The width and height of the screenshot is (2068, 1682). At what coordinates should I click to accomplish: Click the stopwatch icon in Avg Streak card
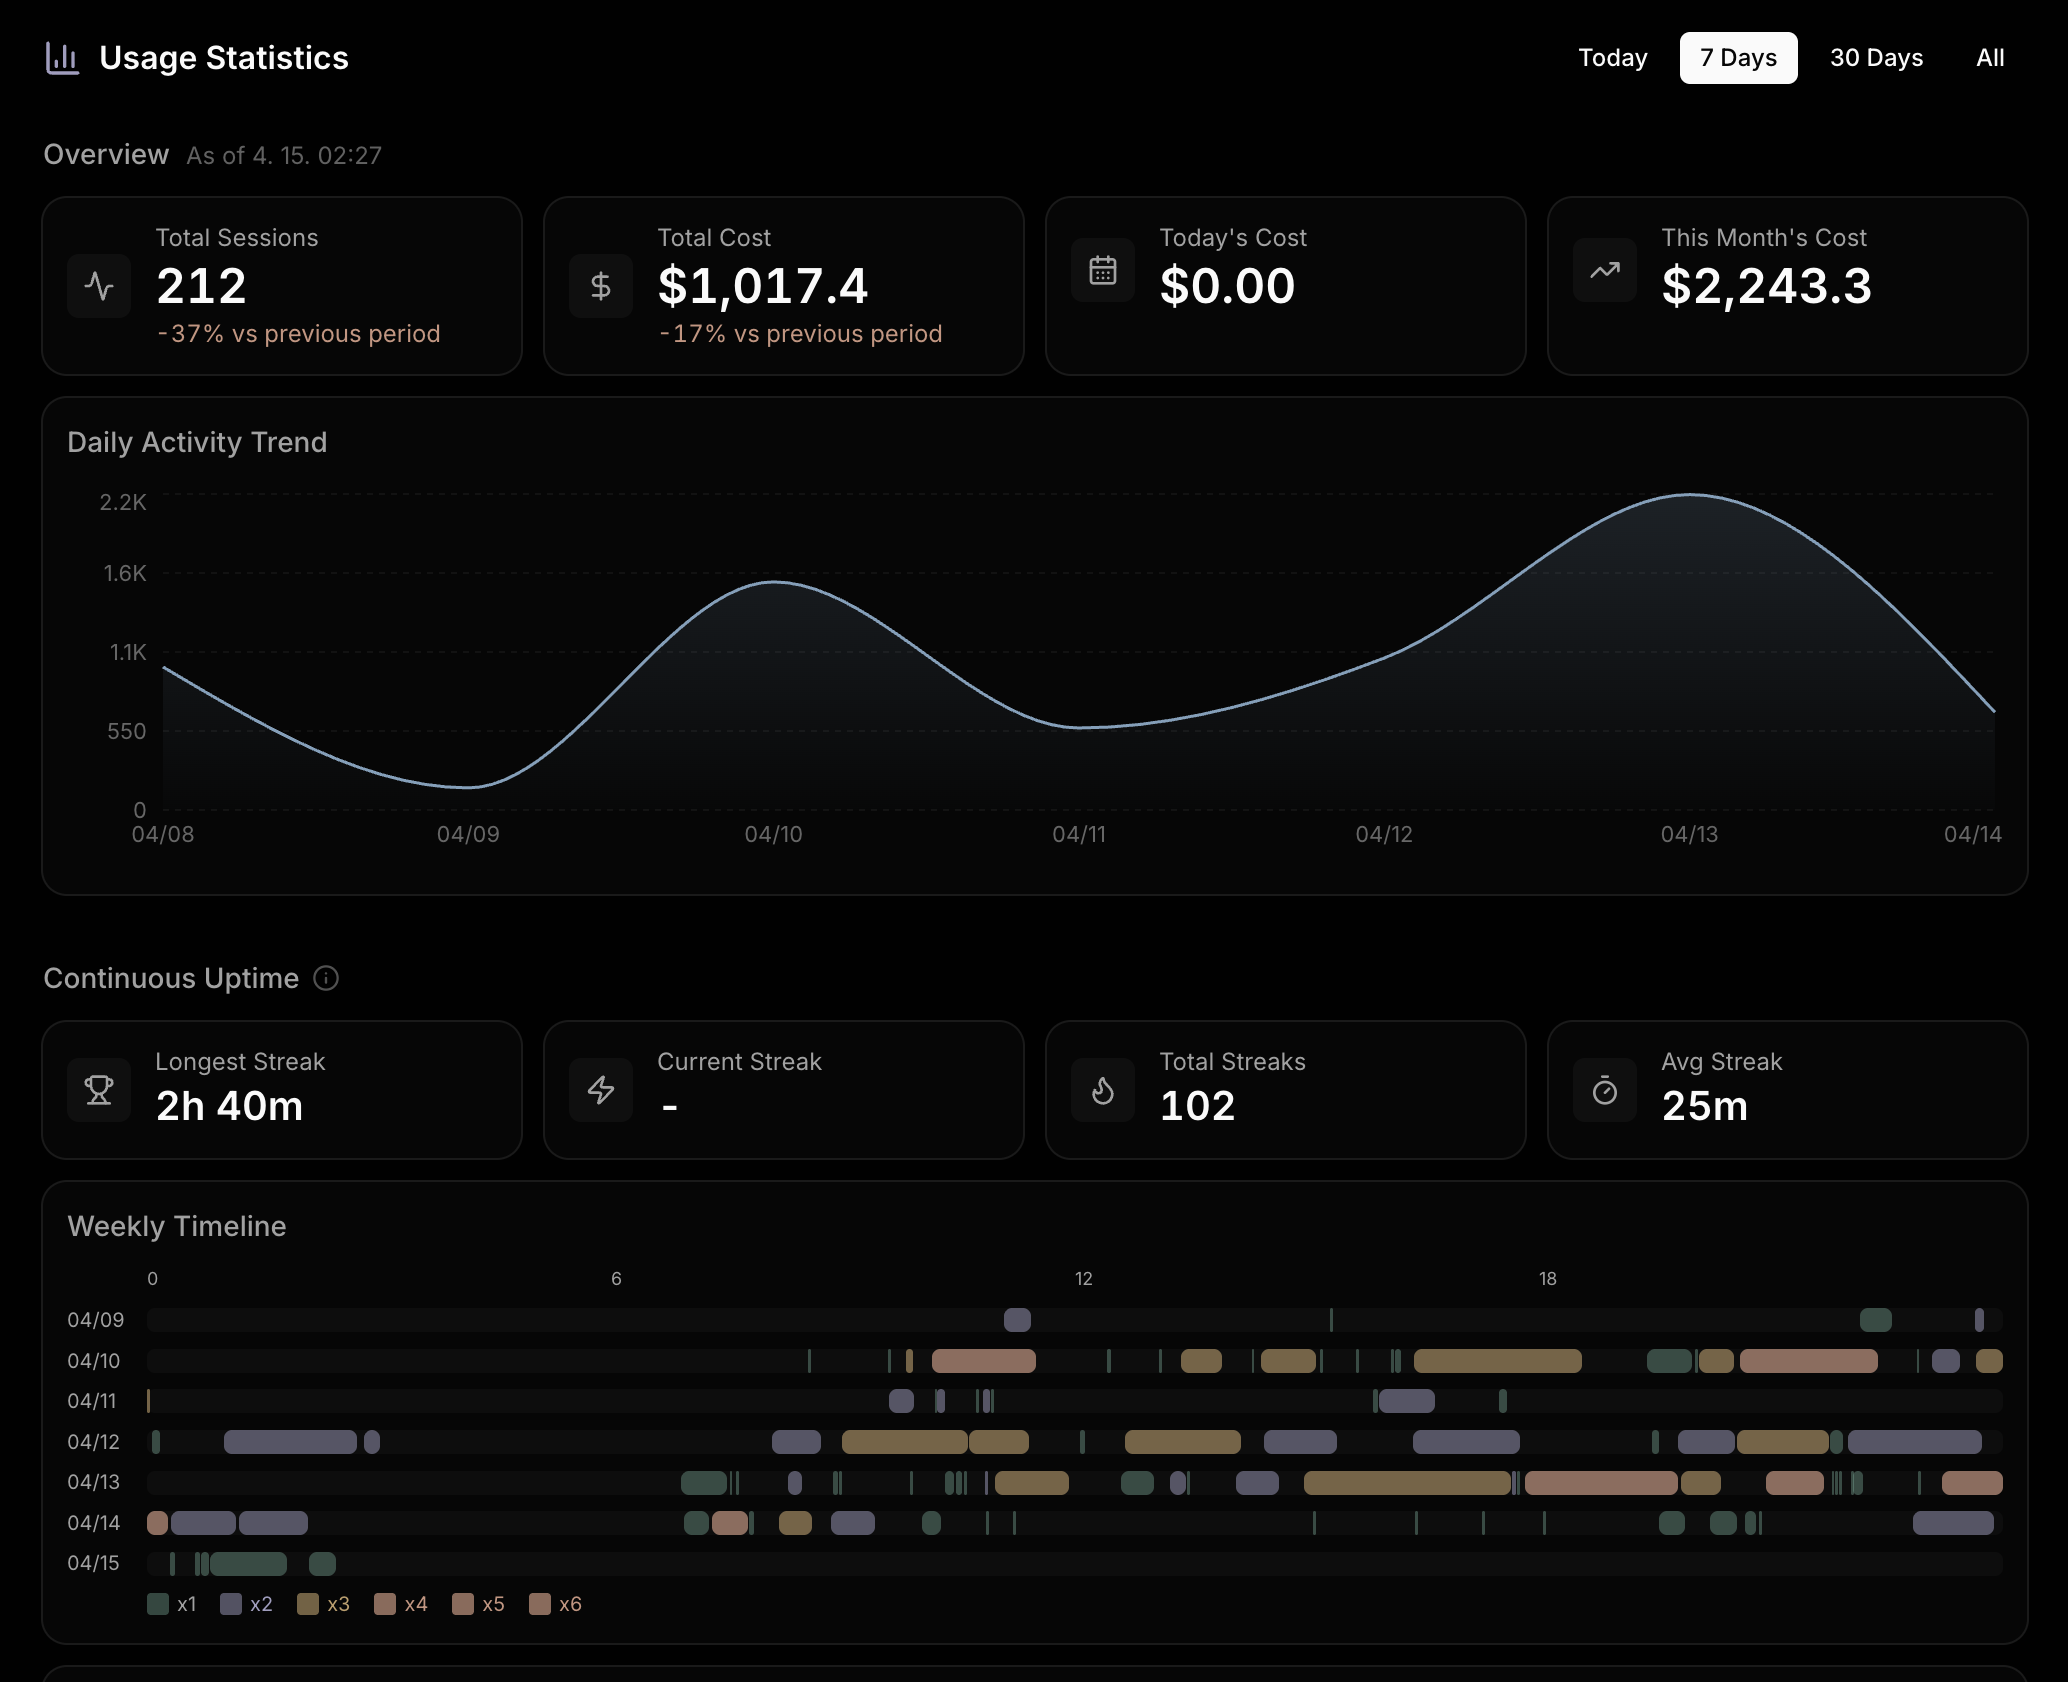pos(1605,1090)
